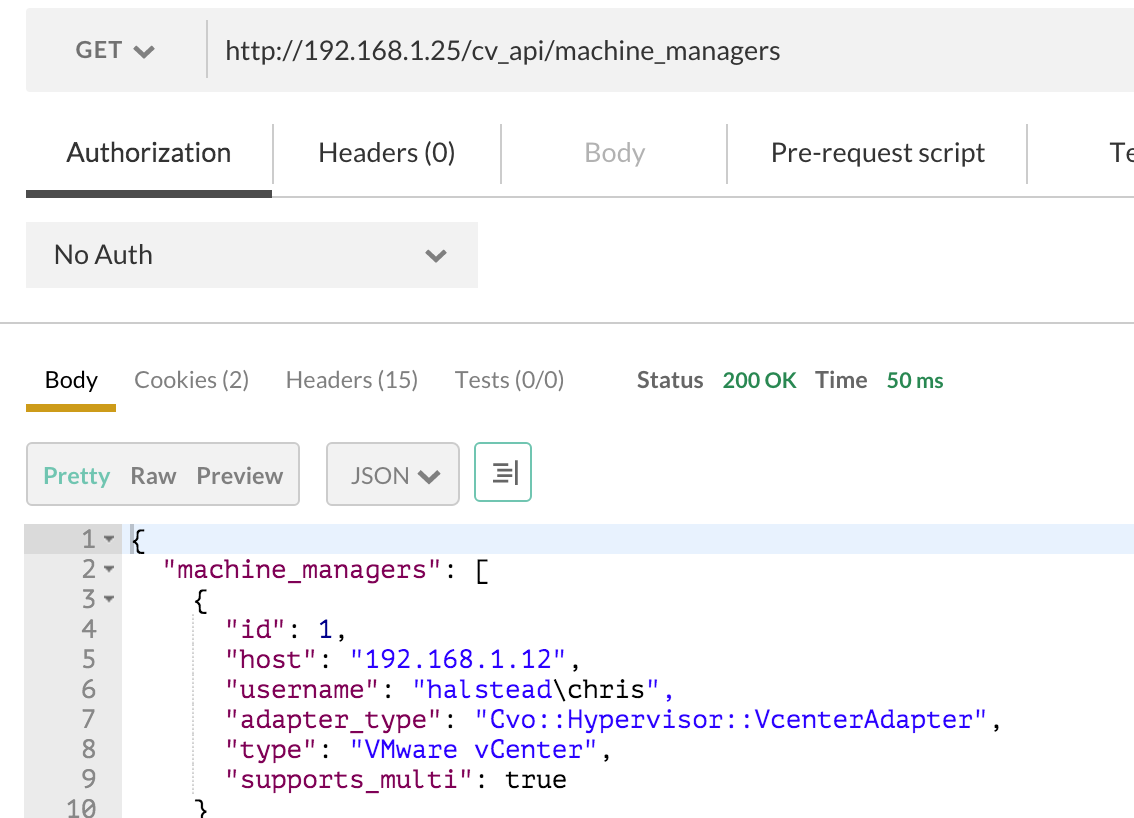
Task: Collapse the root object at line 1
Action: coord(109,540)
